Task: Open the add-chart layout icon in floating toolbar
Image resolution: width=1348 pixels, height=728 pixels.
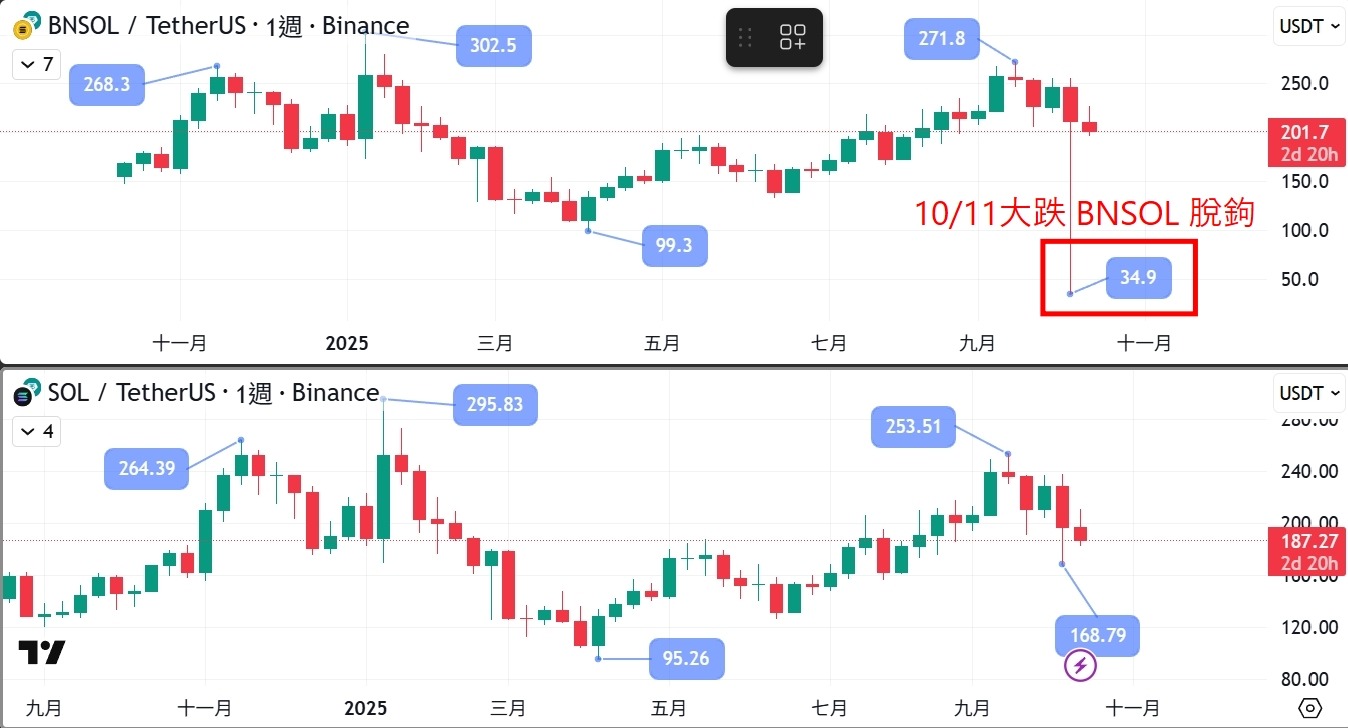Action: tap(791, 36)
